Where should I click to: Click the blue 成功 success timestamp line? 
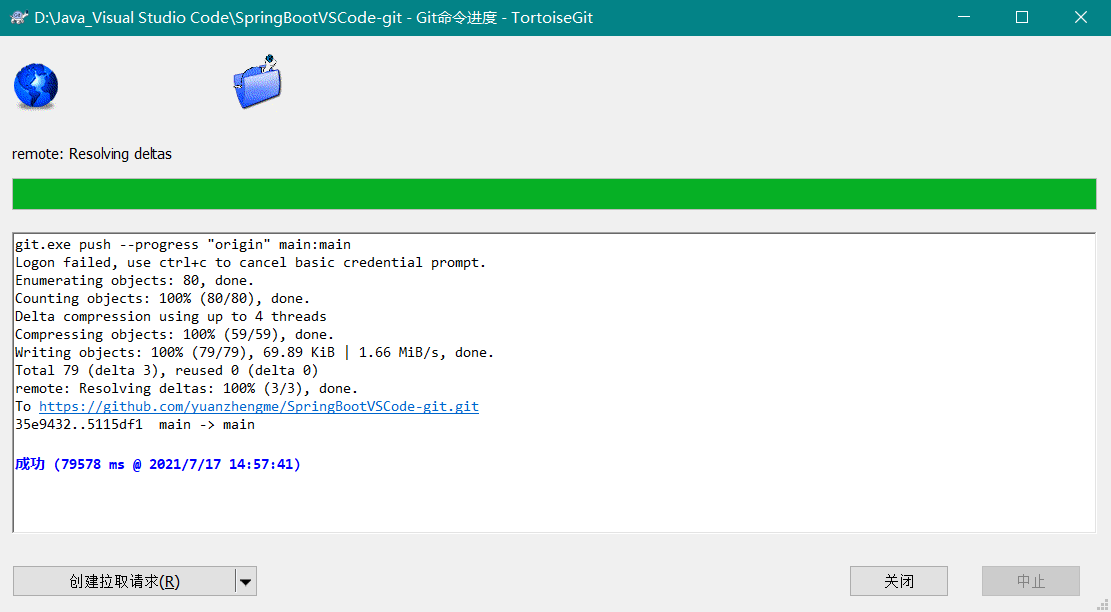tap(158, 465)
